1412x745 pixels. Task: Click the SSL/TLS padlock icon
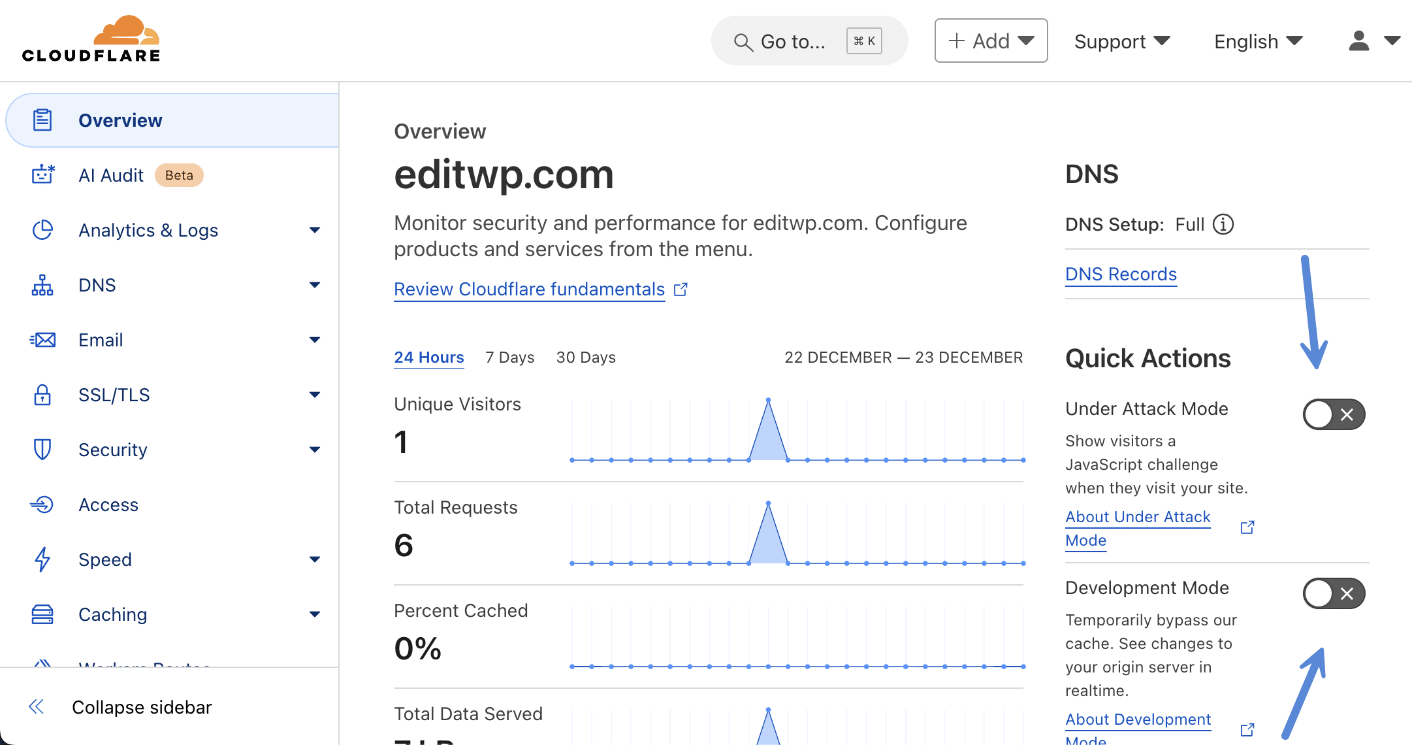(x=42, y=394)
